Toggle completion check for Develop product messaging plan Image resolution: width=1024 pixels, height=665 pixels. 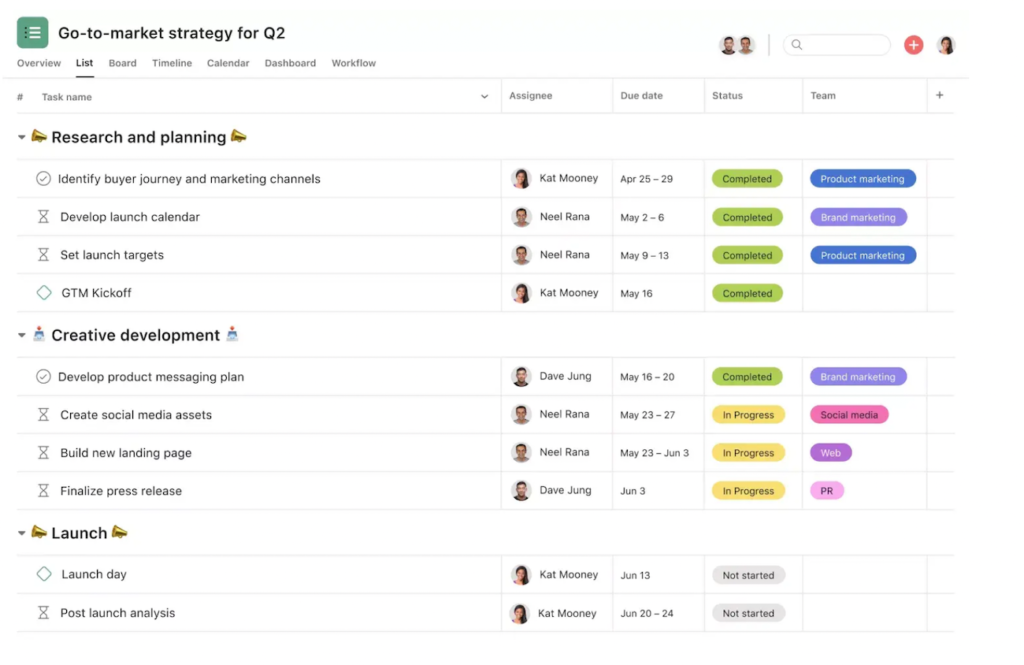[x=43, y=377]
